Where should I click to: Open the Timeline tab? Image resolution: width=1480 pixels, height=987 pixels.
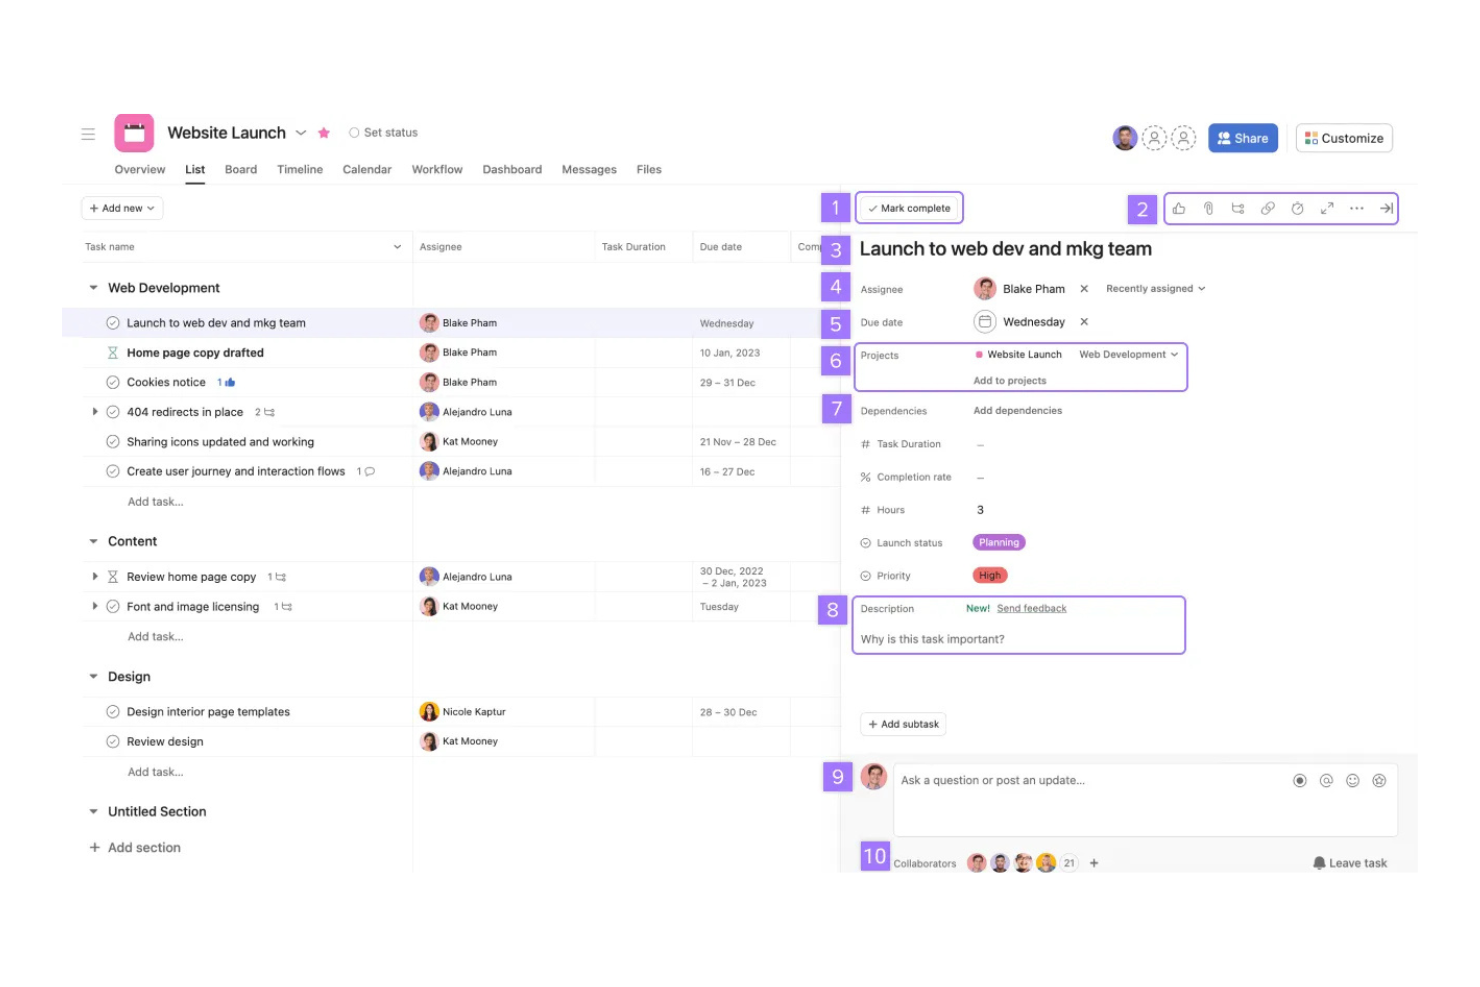click(299, 169)
